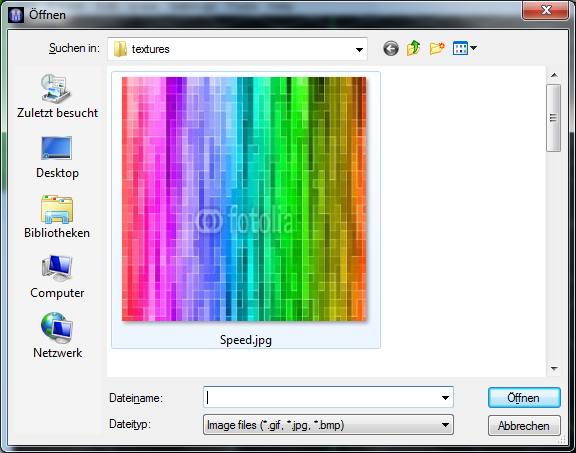Expand view options arrow next to view icon
Screen dimensions: 576x453
474,48
